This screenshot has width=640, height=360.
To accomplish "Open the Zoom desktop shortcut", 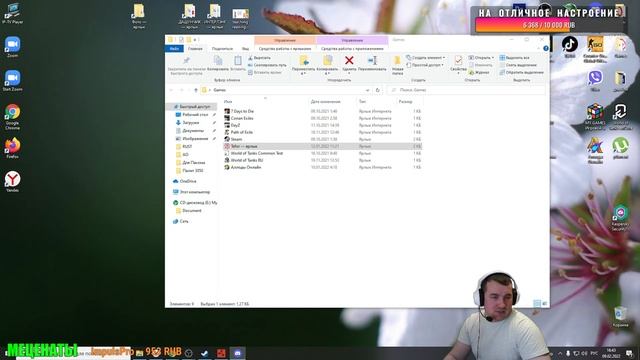I will pos(12,47).
